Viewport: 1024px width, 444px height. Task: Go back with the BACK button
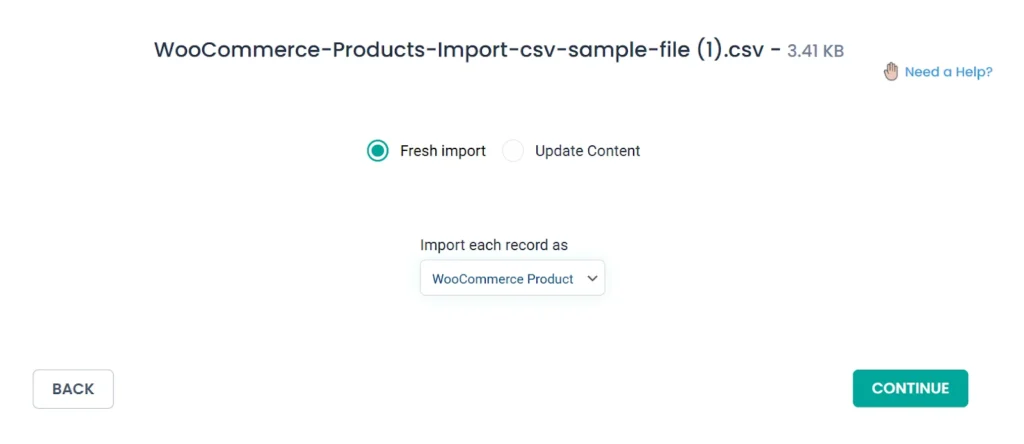point(73,389)
